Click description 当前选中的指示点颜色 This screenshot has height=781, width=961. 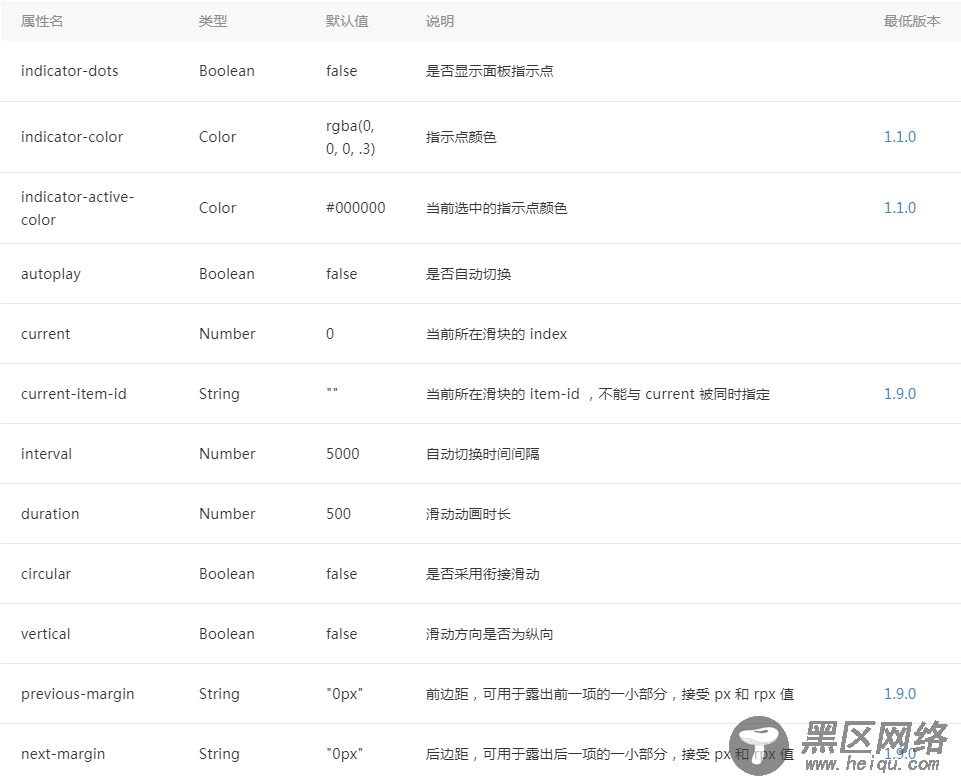point(496,208)
